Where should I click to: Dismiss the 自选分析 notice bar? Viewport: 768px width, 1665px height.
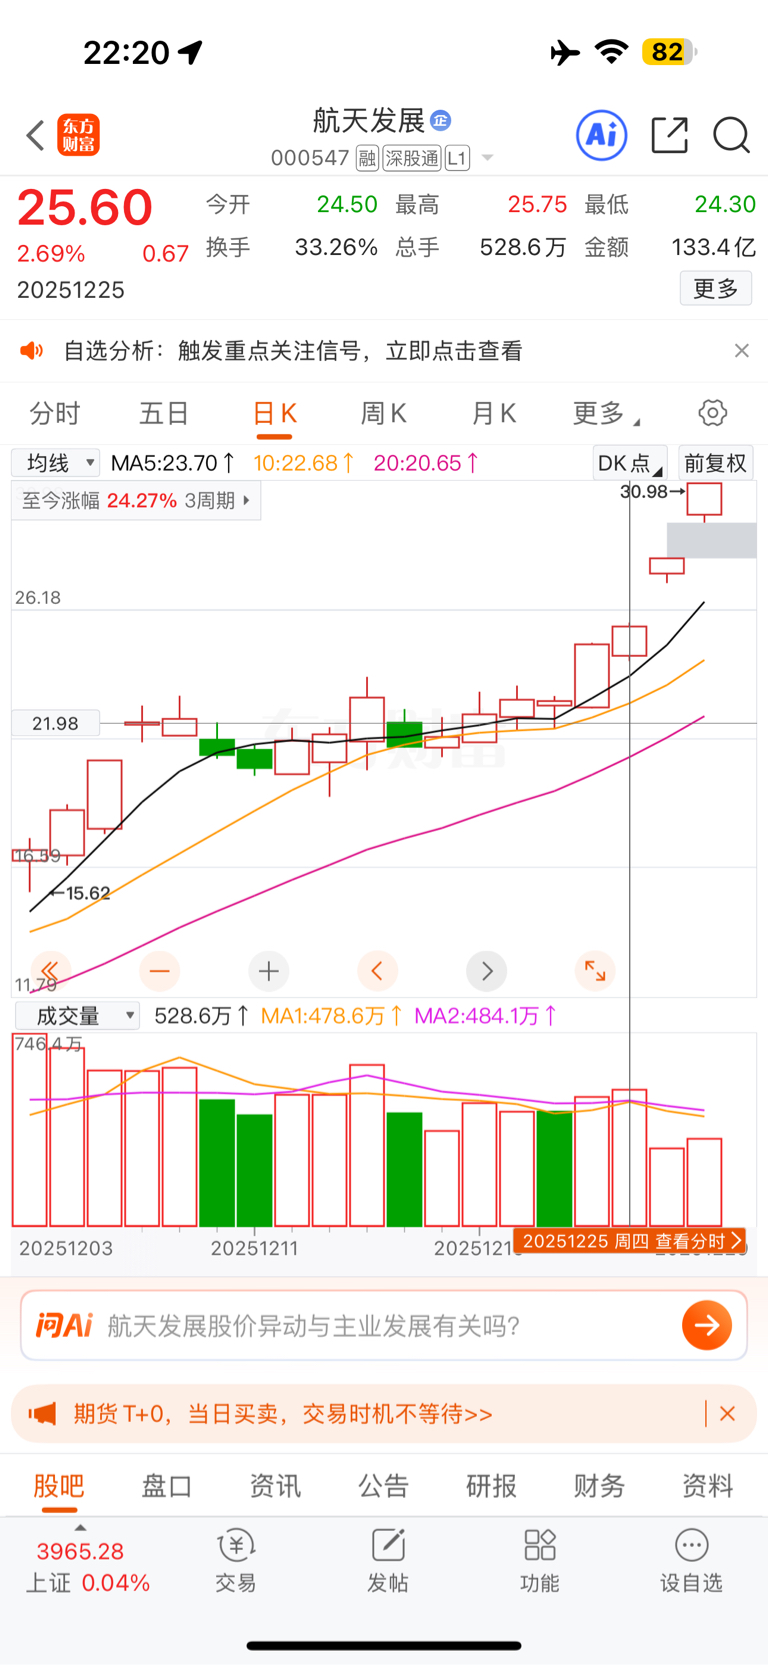(741, 350)
